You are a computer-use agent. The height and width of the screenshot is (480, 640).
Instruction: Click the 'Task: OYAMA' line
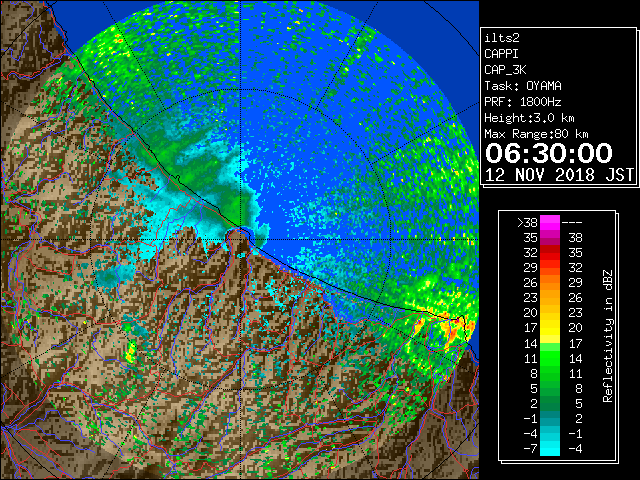pos(523,86)
